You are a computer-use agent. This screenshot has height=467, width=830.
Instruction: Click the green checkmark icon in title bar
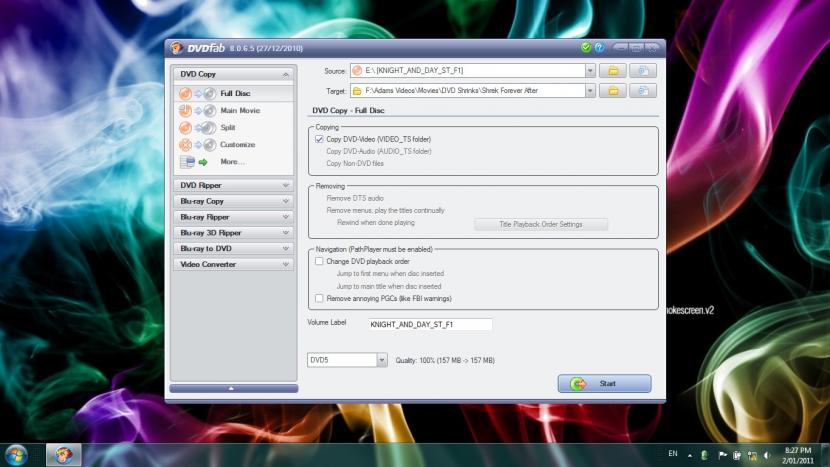coord(585,47)
